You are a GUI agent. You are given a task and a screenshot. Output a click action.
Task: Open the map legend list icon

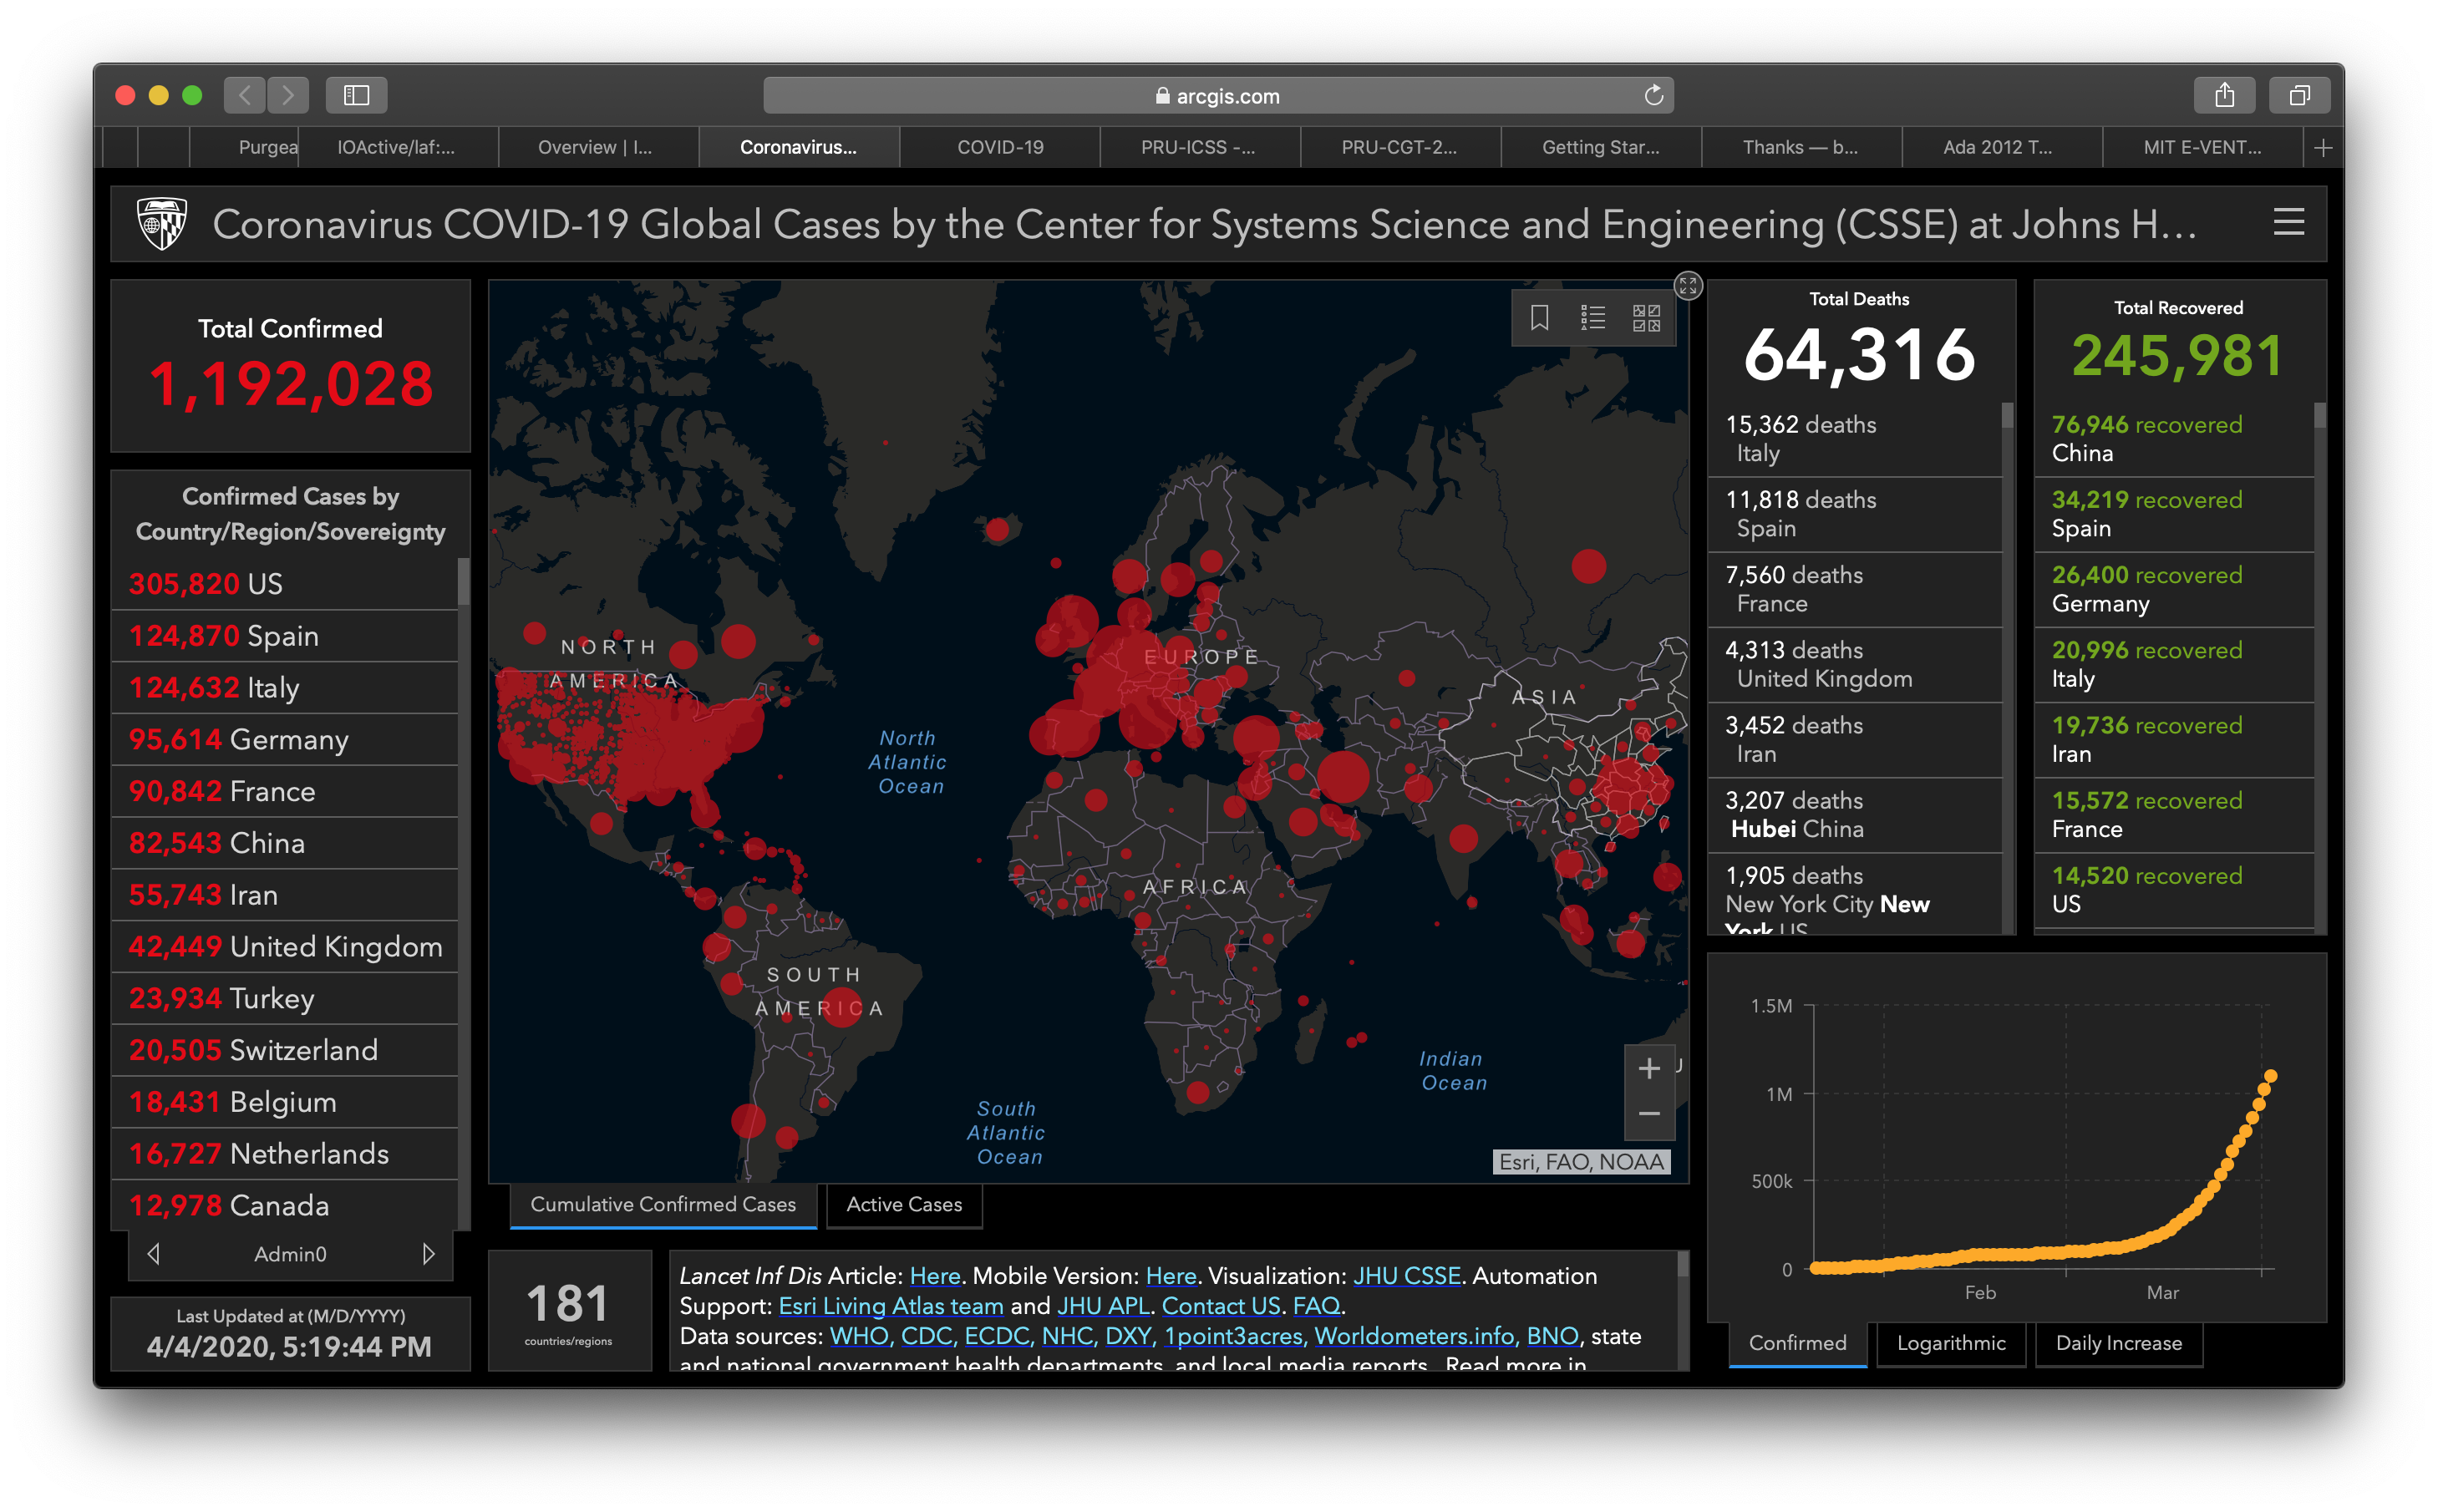pos(1592,318)
